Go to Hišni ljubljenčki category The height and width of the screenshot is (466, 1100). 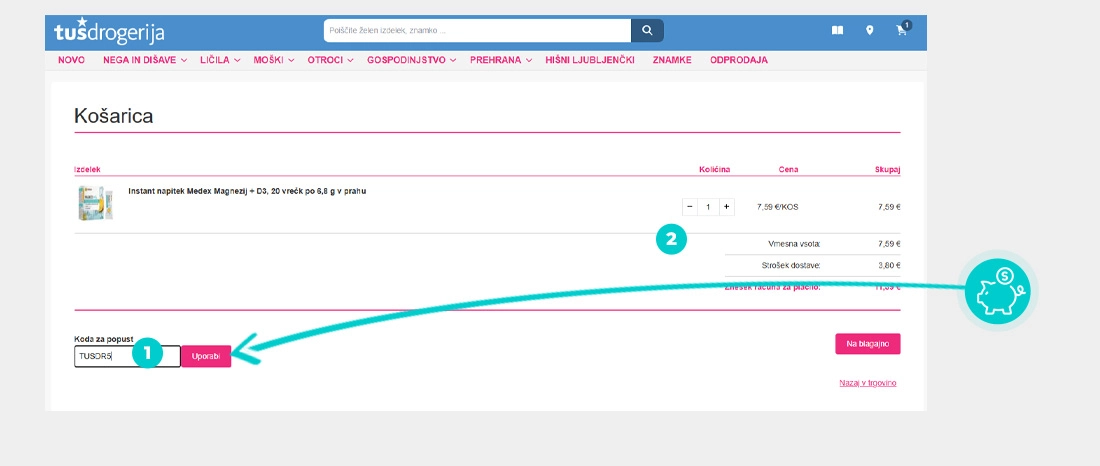[589, 60]
